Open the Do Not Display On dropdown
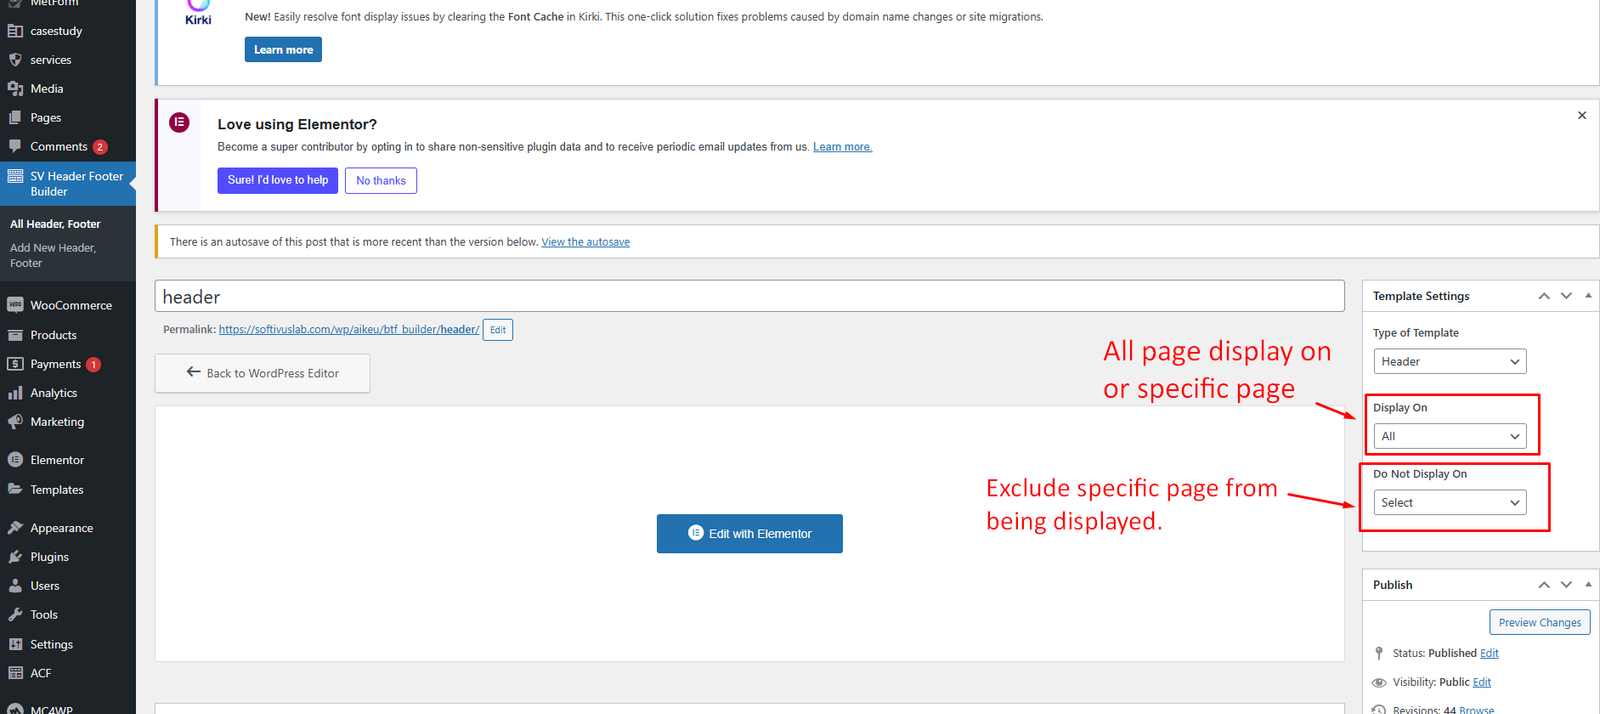The height and width of the screenshot is (714, 1600). coord(1449,503)
